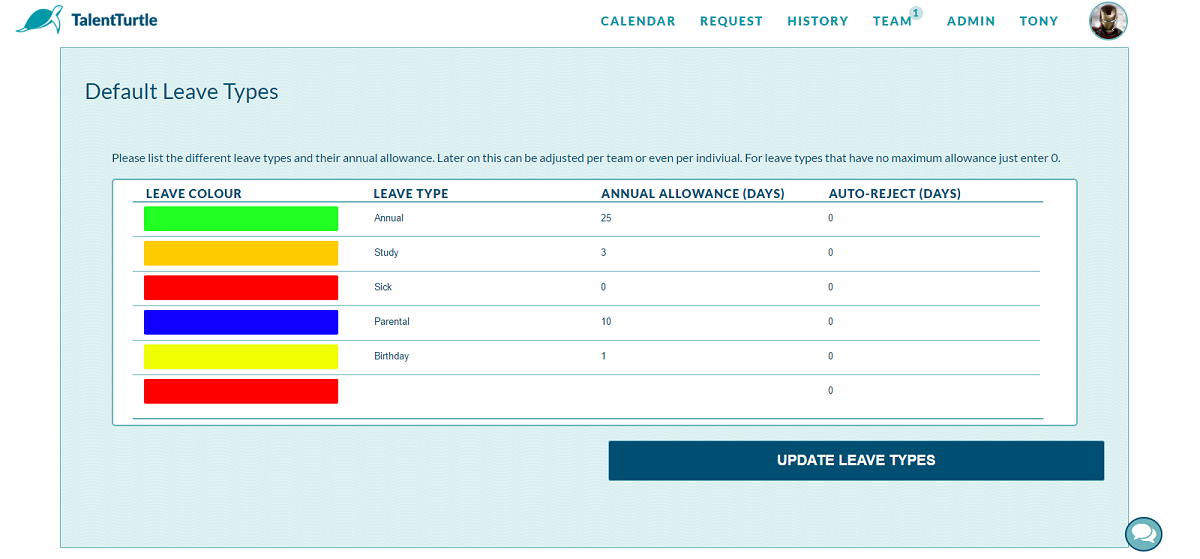Go to the Request page
This screenshot has width=1200, height=559.
(731, 21)
